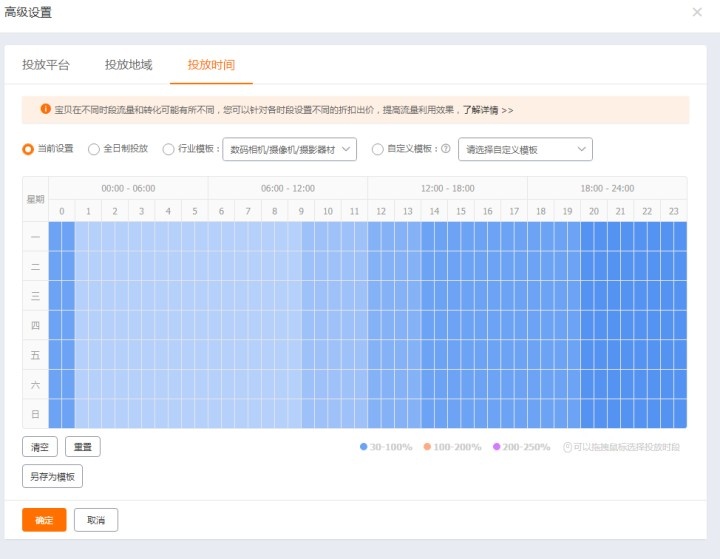The height and width of the screenshot is (559, 720).
Task: Select the 投放时间 tab
Action: coord(211,65)
